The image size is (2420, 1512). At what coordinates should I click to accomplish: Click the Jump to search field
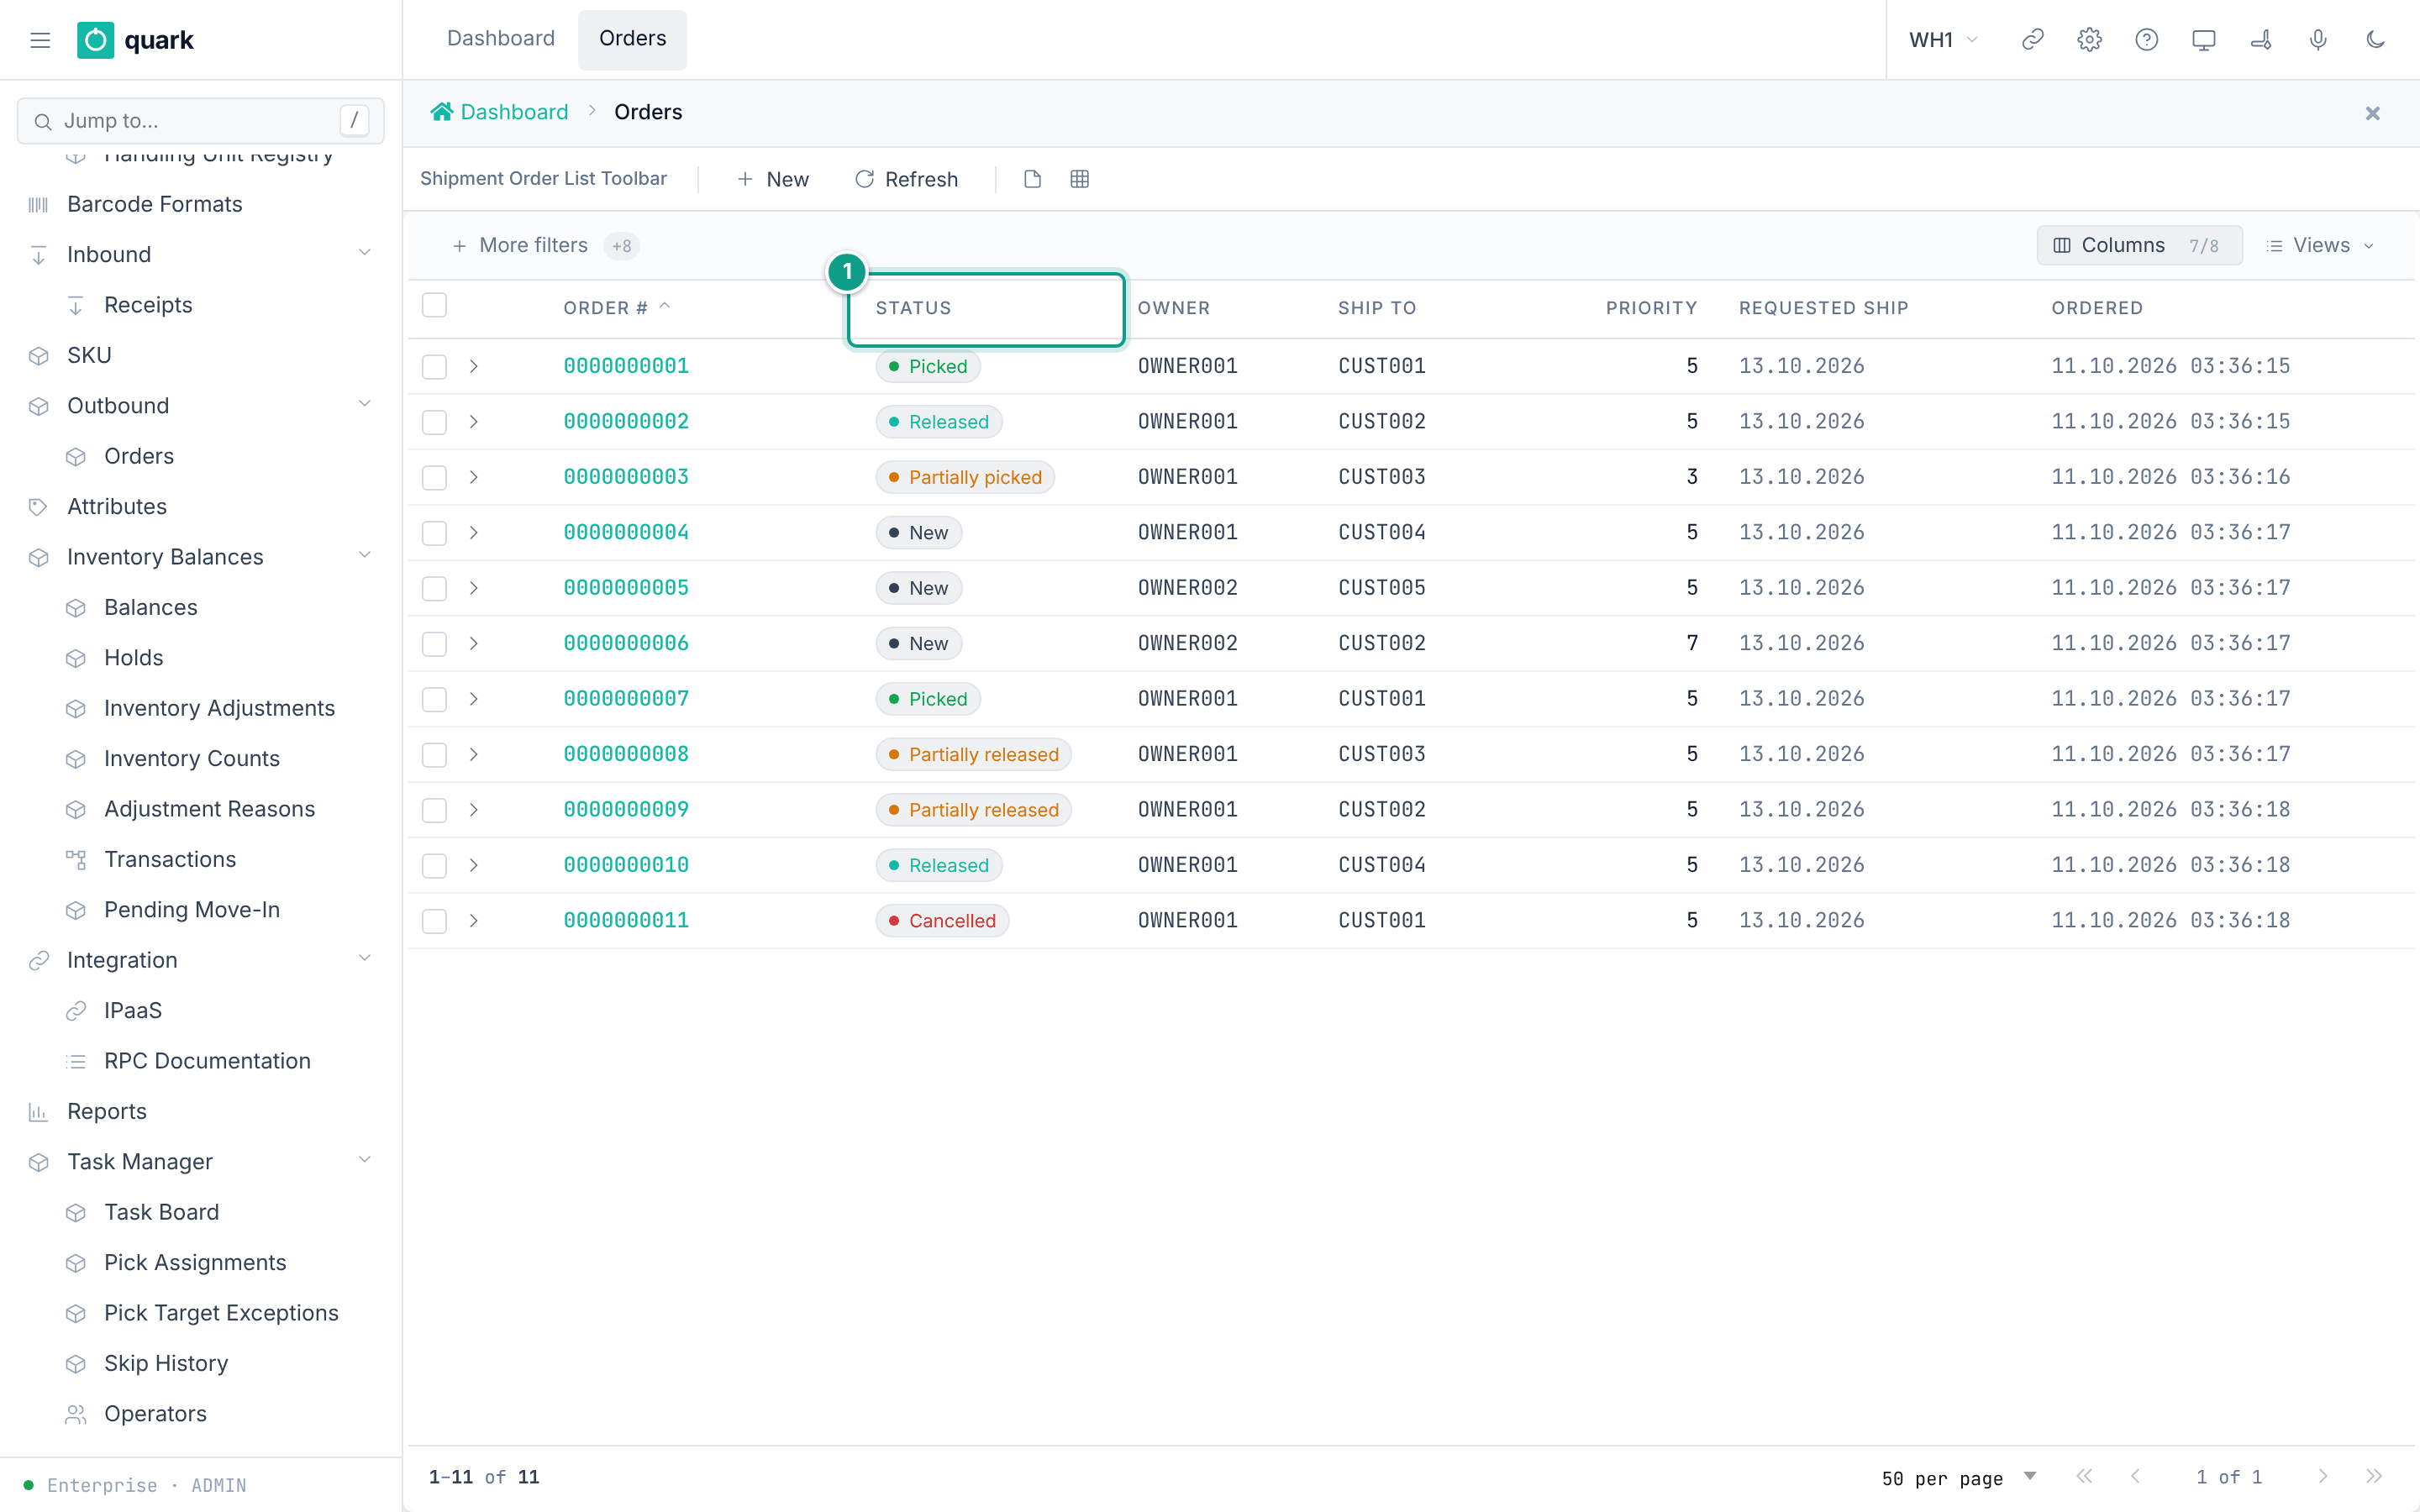click(200, 121)
